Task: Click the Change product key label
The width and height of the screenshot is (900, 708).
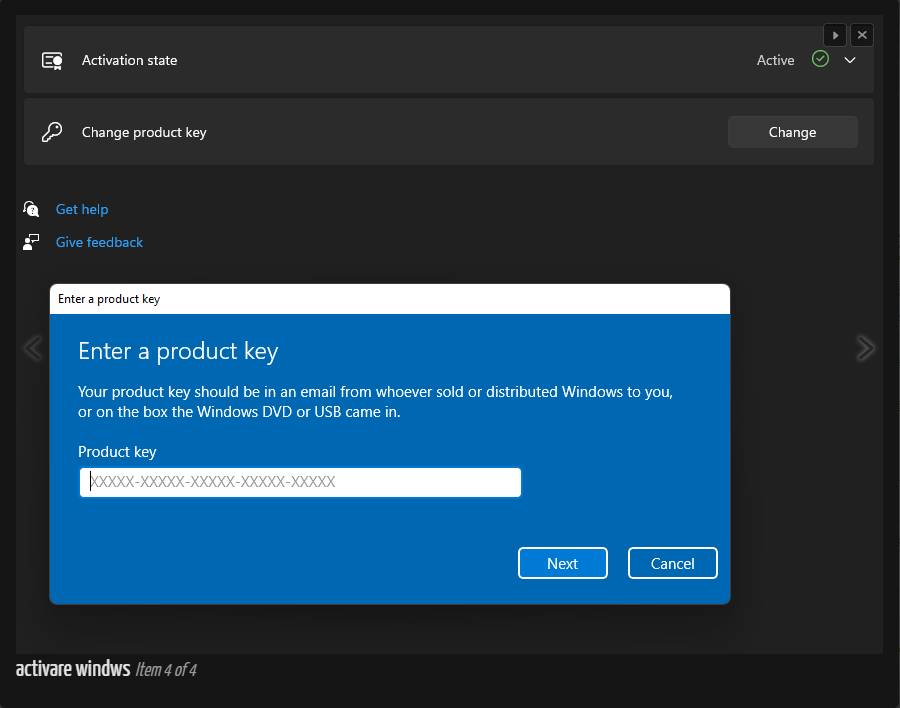Action: click(x=144, y=133)
